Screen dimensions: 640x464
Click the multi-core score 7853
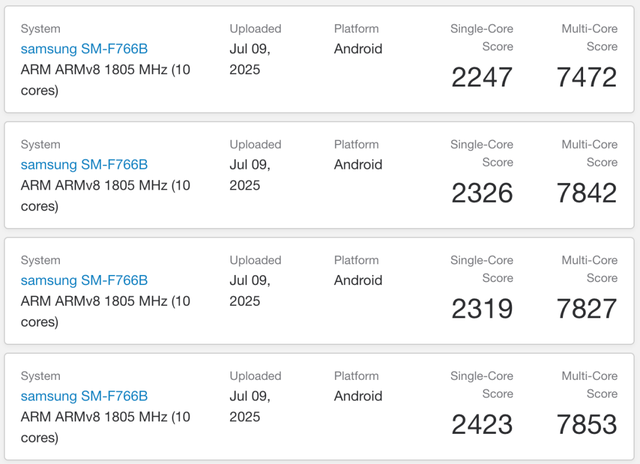click(x=587, y=425)
